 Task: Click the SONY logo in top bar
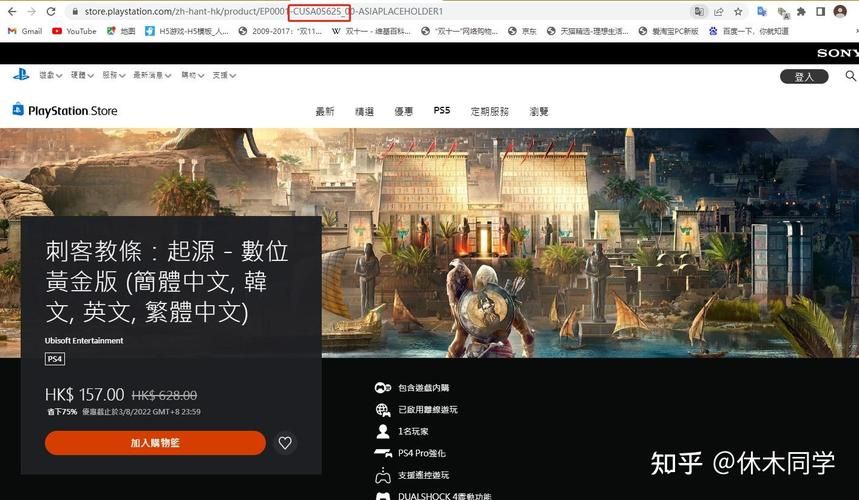838,53
